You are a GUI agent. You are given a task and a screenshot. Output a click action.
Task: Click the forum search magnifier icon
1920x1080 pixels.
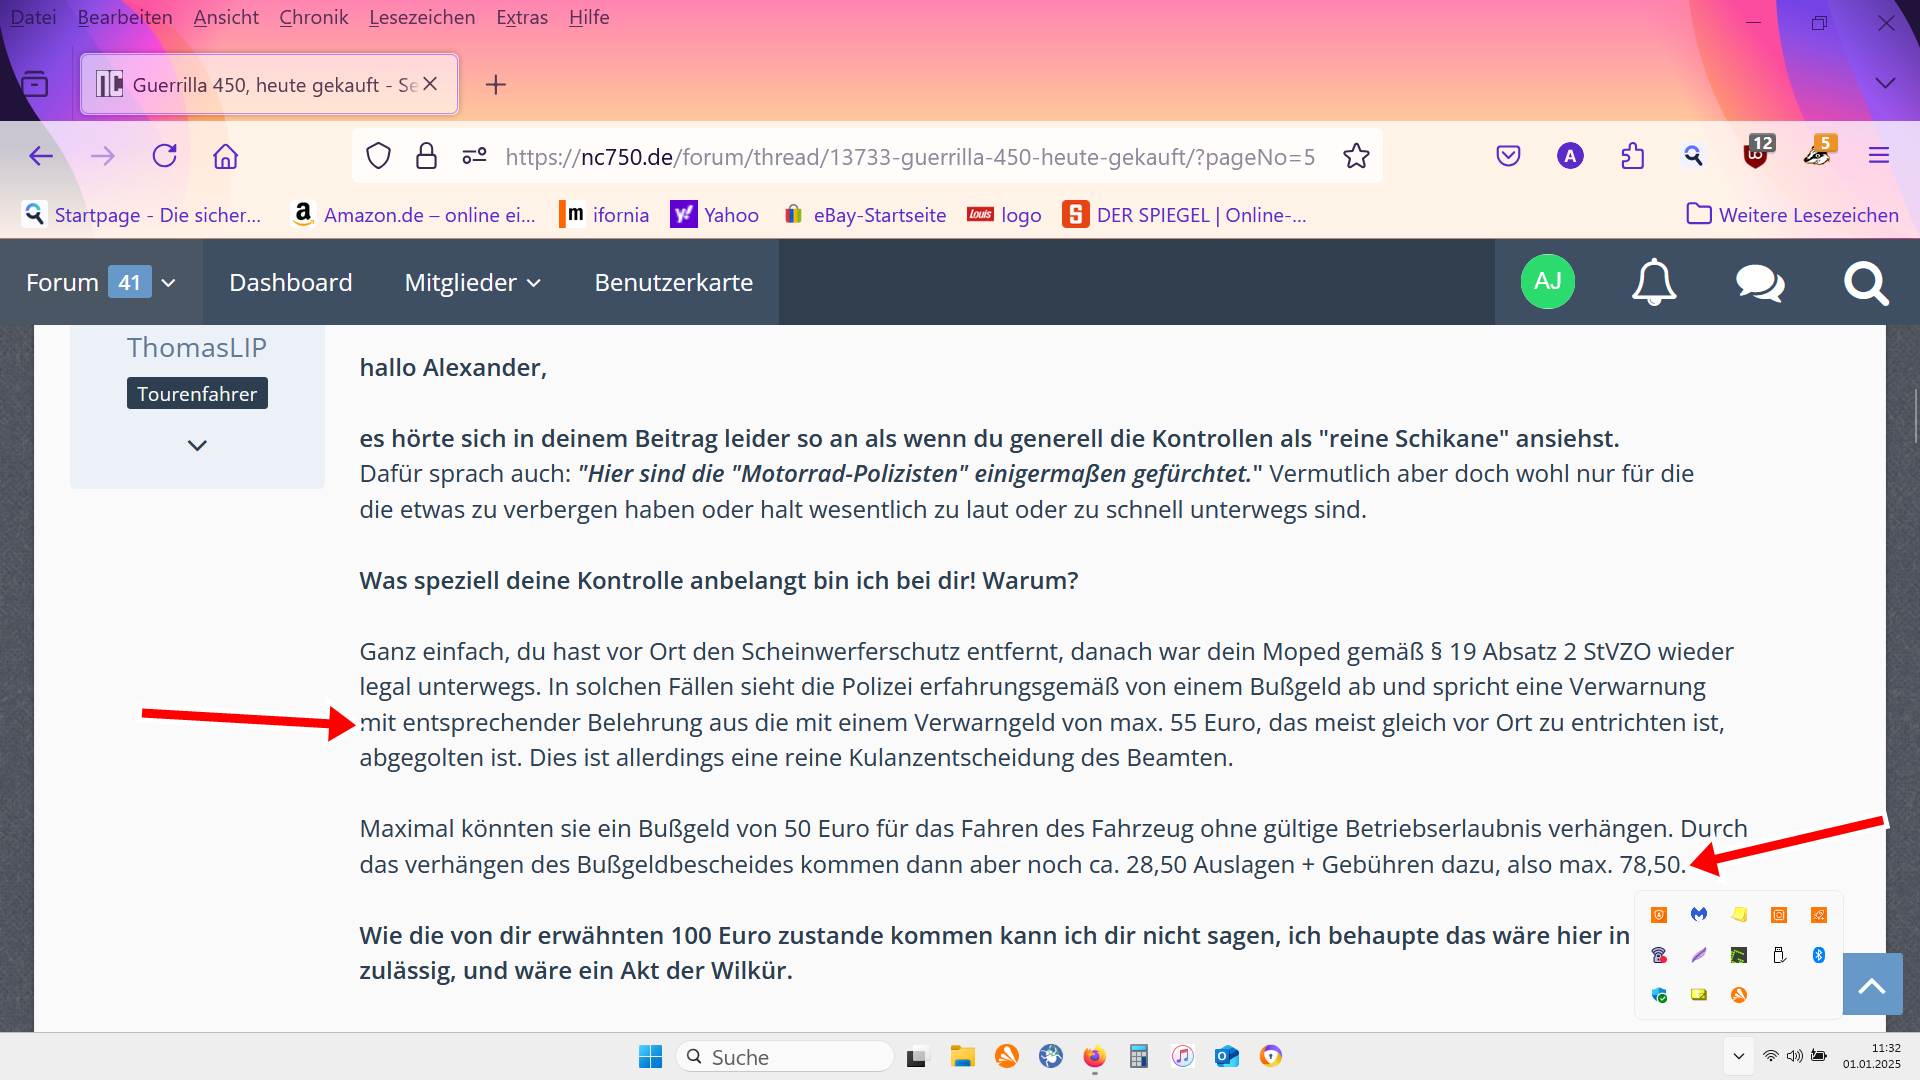(x=1866, y=282)
